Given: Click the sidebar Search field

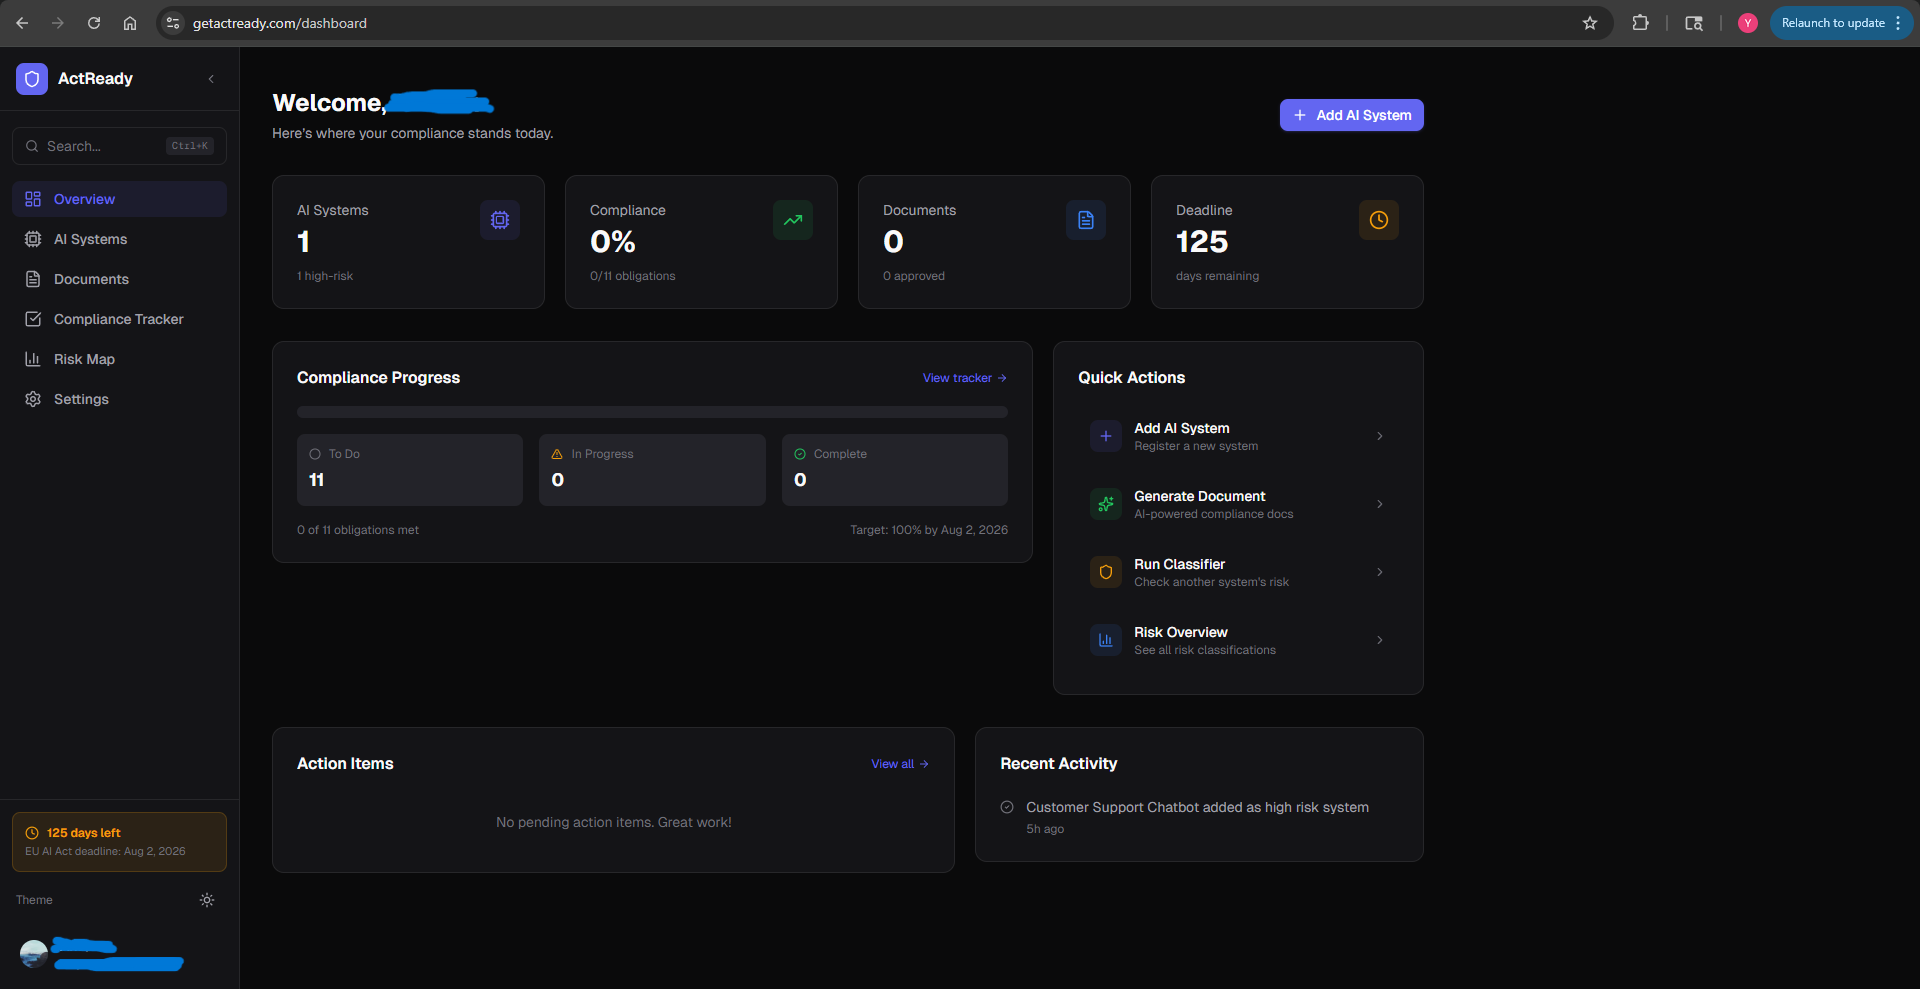Looking at the screenshot, I should tap(119, 146).
